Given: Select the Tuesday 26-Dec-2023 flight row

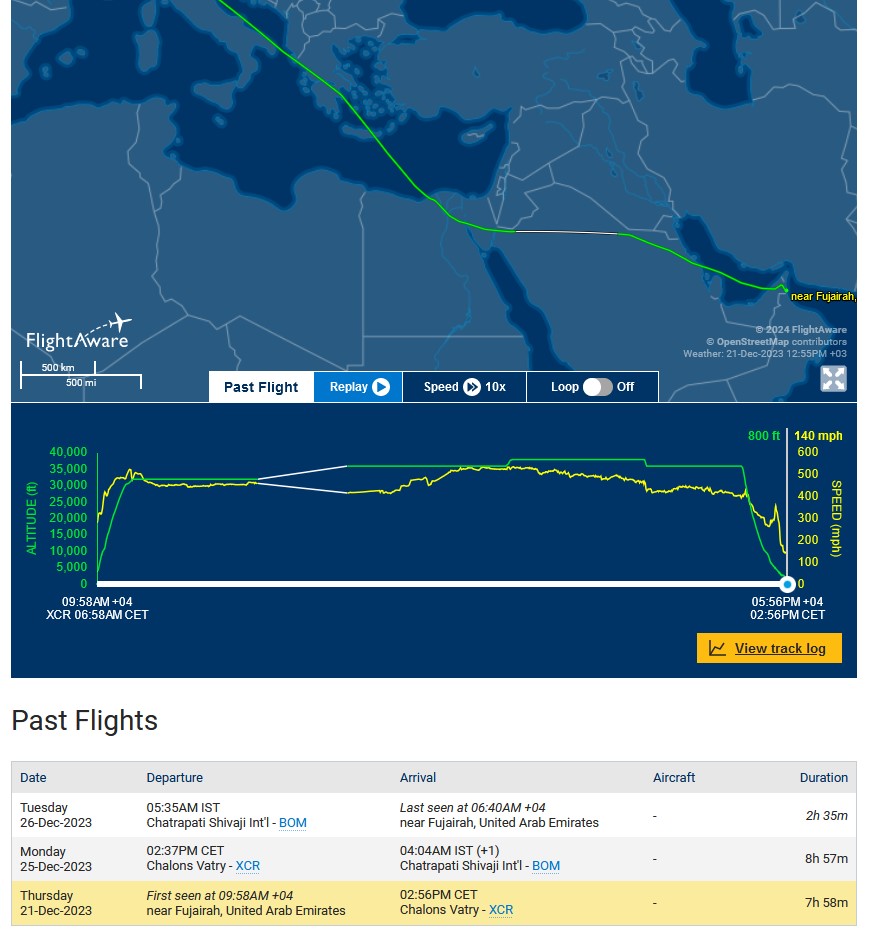Looking at the screenshot, I should 434,815.
